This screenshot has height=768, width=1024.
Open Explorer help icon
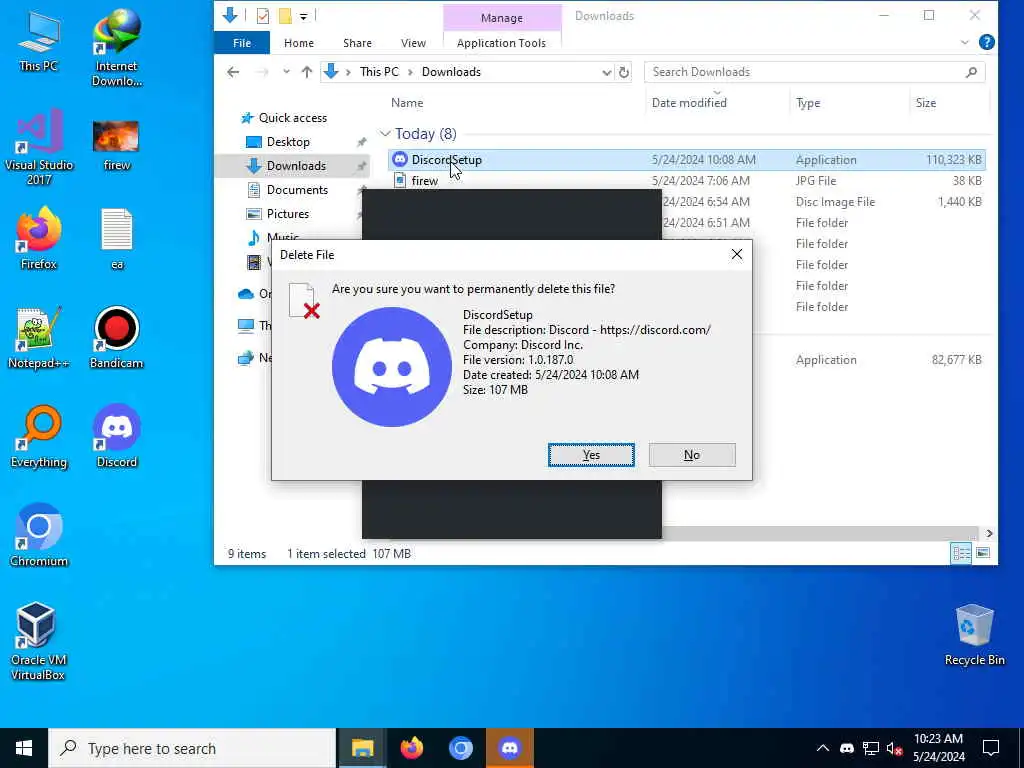point(986,42)
